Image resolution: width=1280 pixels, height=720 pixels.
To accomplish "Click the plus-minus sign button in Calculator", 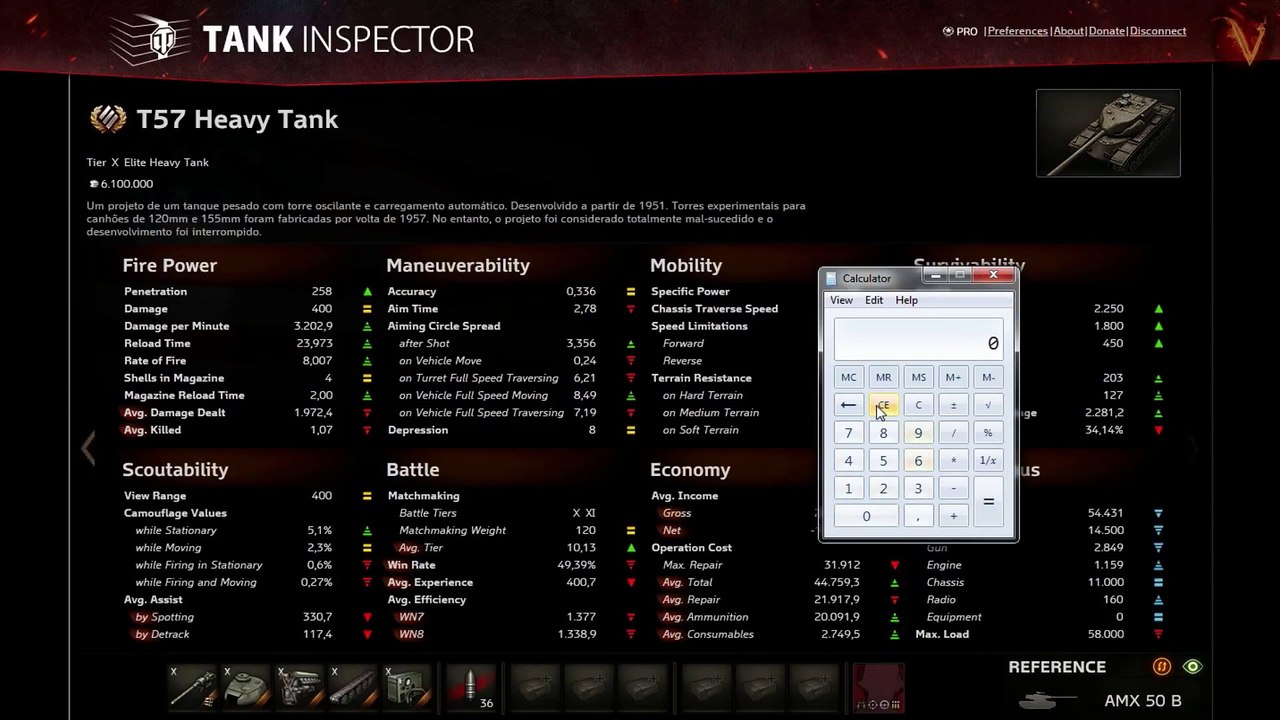I will [x=953, y=405].
